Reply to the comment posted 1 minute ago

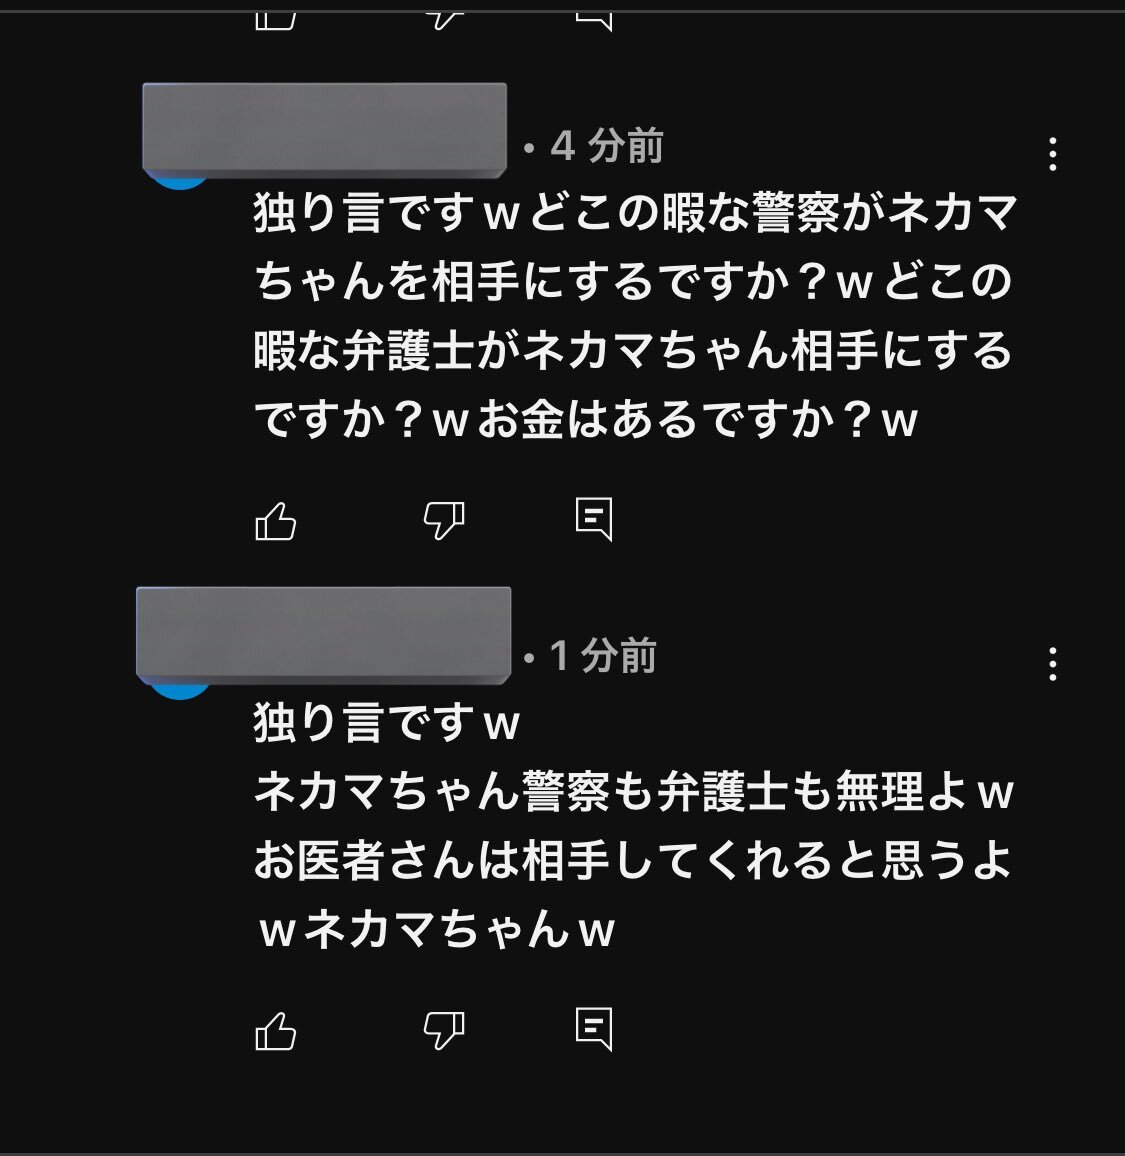click(x=594, y=1028)
